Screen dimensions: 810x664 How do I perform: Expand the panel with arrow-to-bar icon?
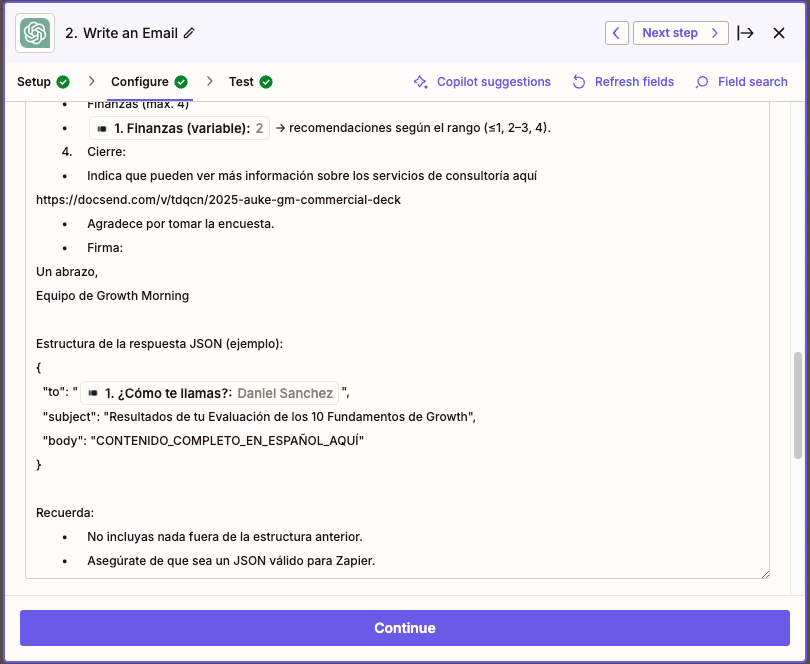pyautogui.click(x=745, y=33)
